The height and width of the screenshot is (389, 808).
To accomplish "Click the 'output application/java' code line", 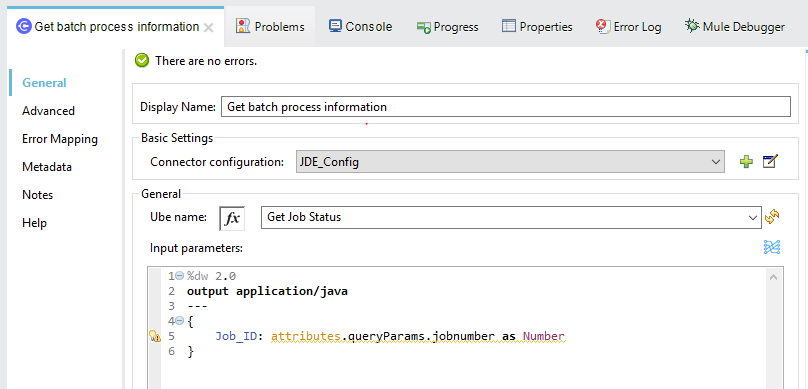I will click(267, 292).
